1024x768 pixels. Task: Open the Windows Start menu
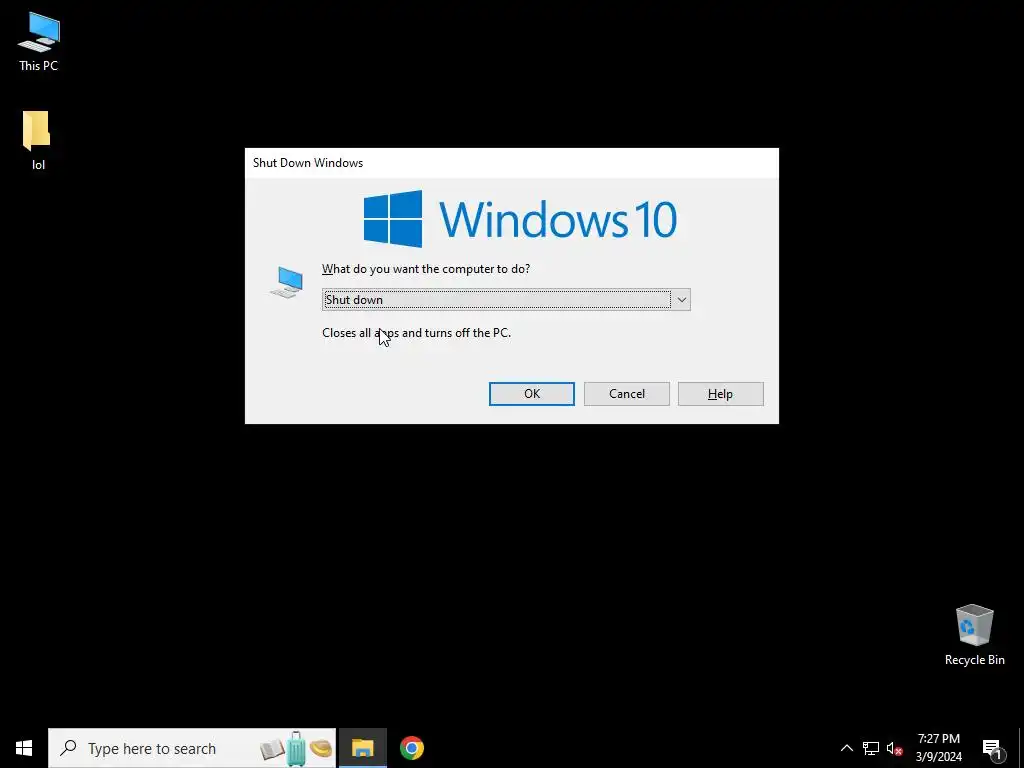(24, 748)
